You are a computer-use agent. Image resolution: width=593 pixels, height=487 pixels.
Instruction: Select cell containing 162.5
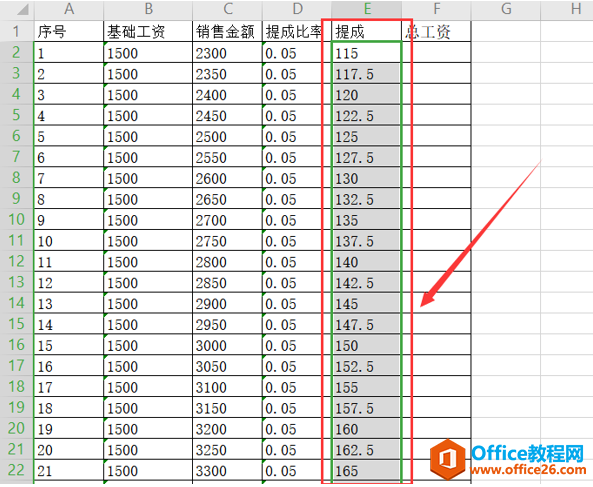(366, 450)
